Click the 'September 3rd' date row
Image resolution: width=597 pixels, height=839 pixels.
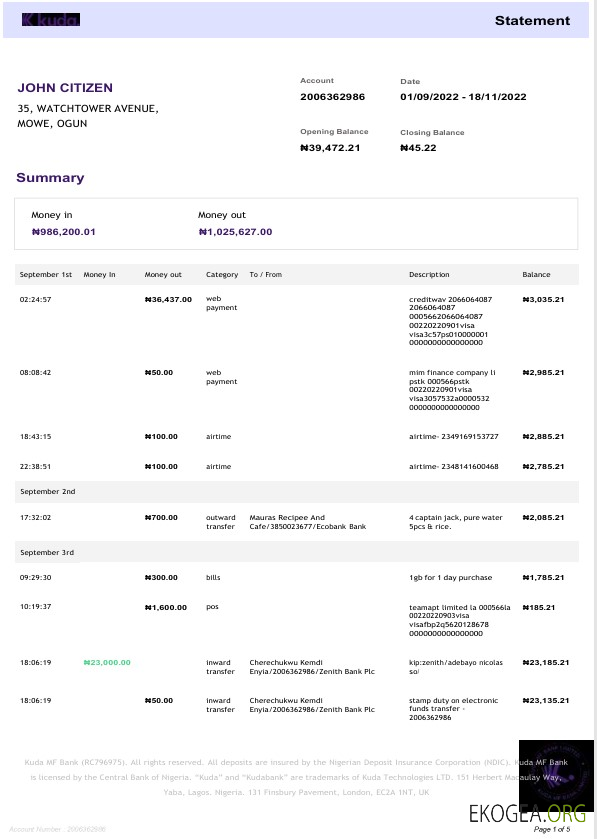click(297, 552)
